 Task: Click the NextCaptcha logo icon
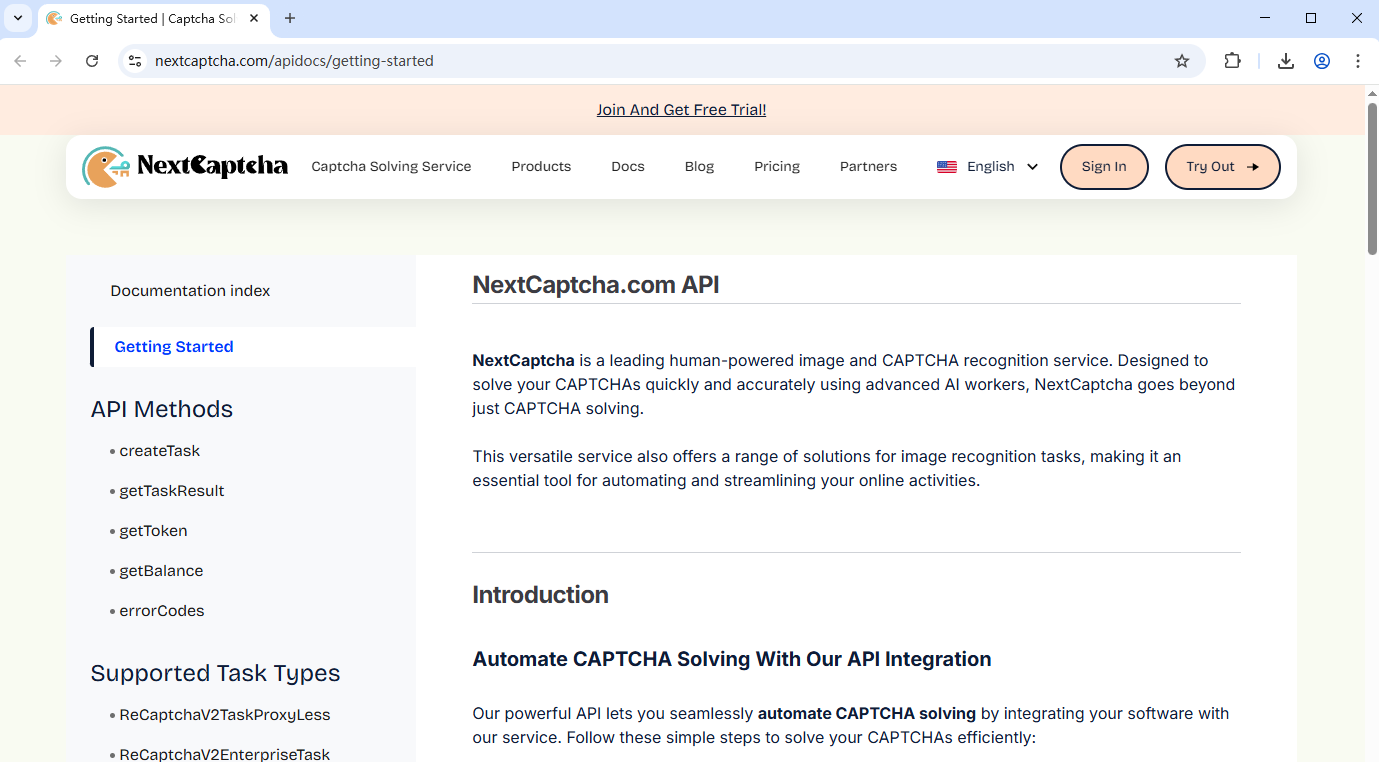pos(106,167)
